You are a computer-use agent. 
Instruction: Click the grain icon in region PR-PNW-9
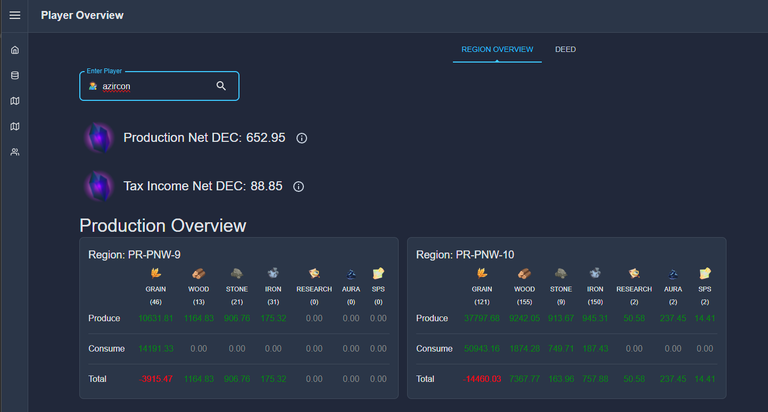[156, 273]
